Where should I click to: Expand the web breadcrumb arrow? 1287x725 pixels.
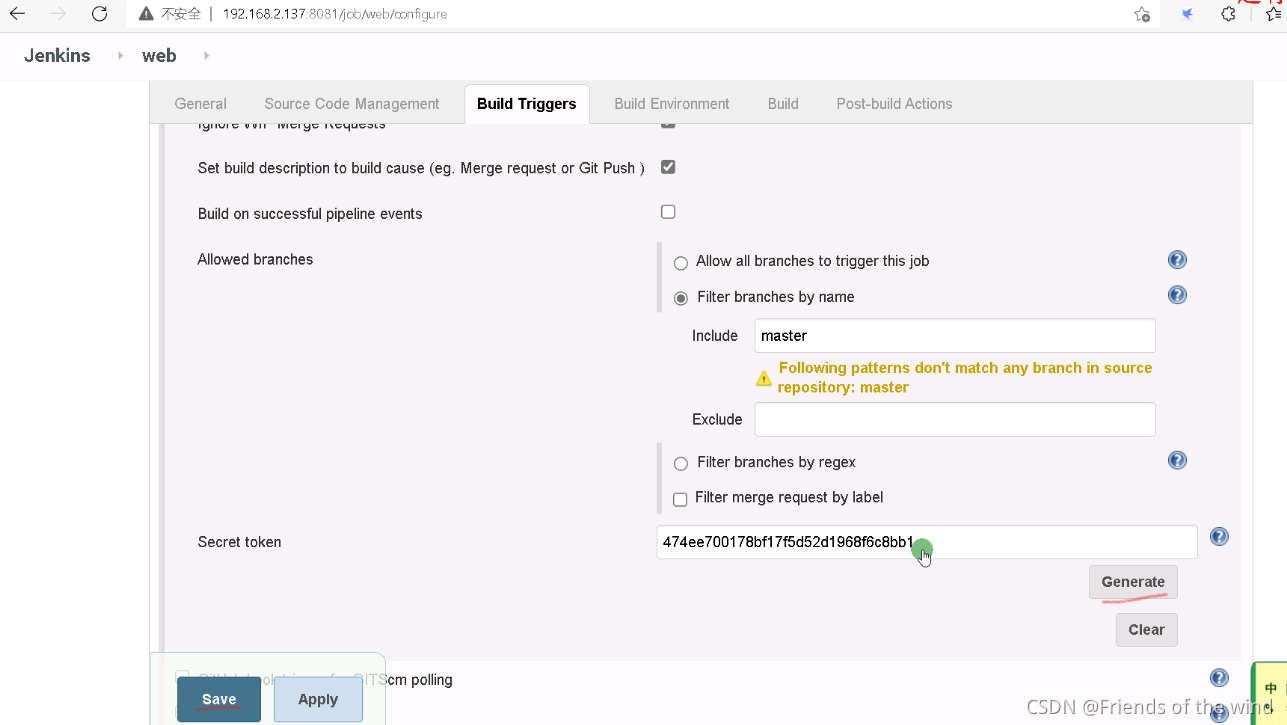pyautogui.click(x=206, y=56)
